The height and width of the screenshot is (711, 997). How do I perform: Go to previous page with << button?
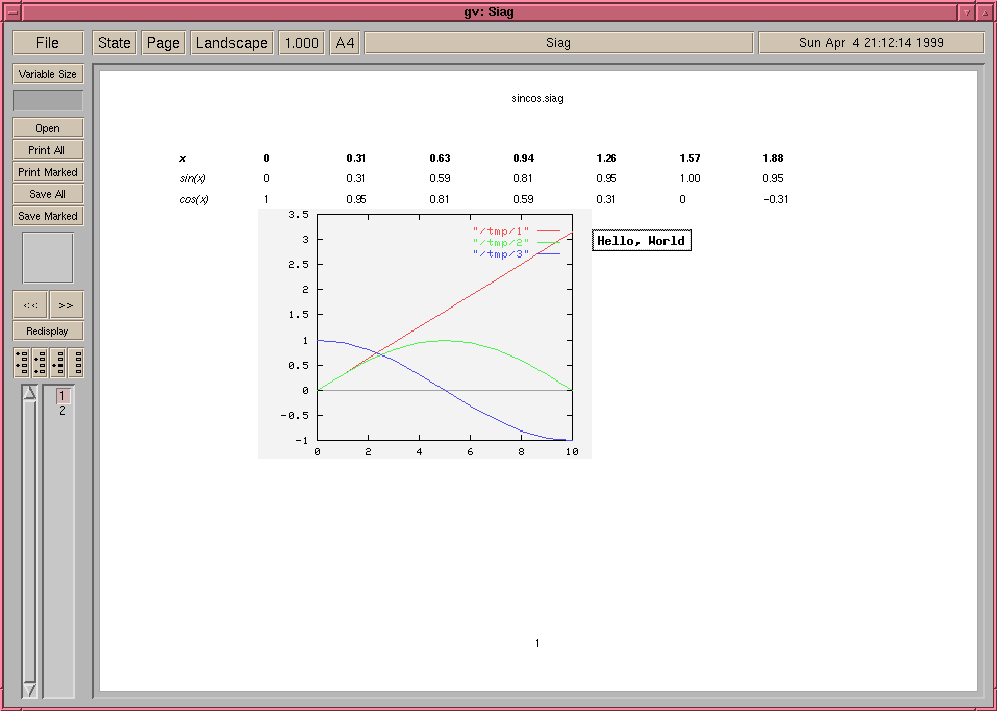(30, 305)
